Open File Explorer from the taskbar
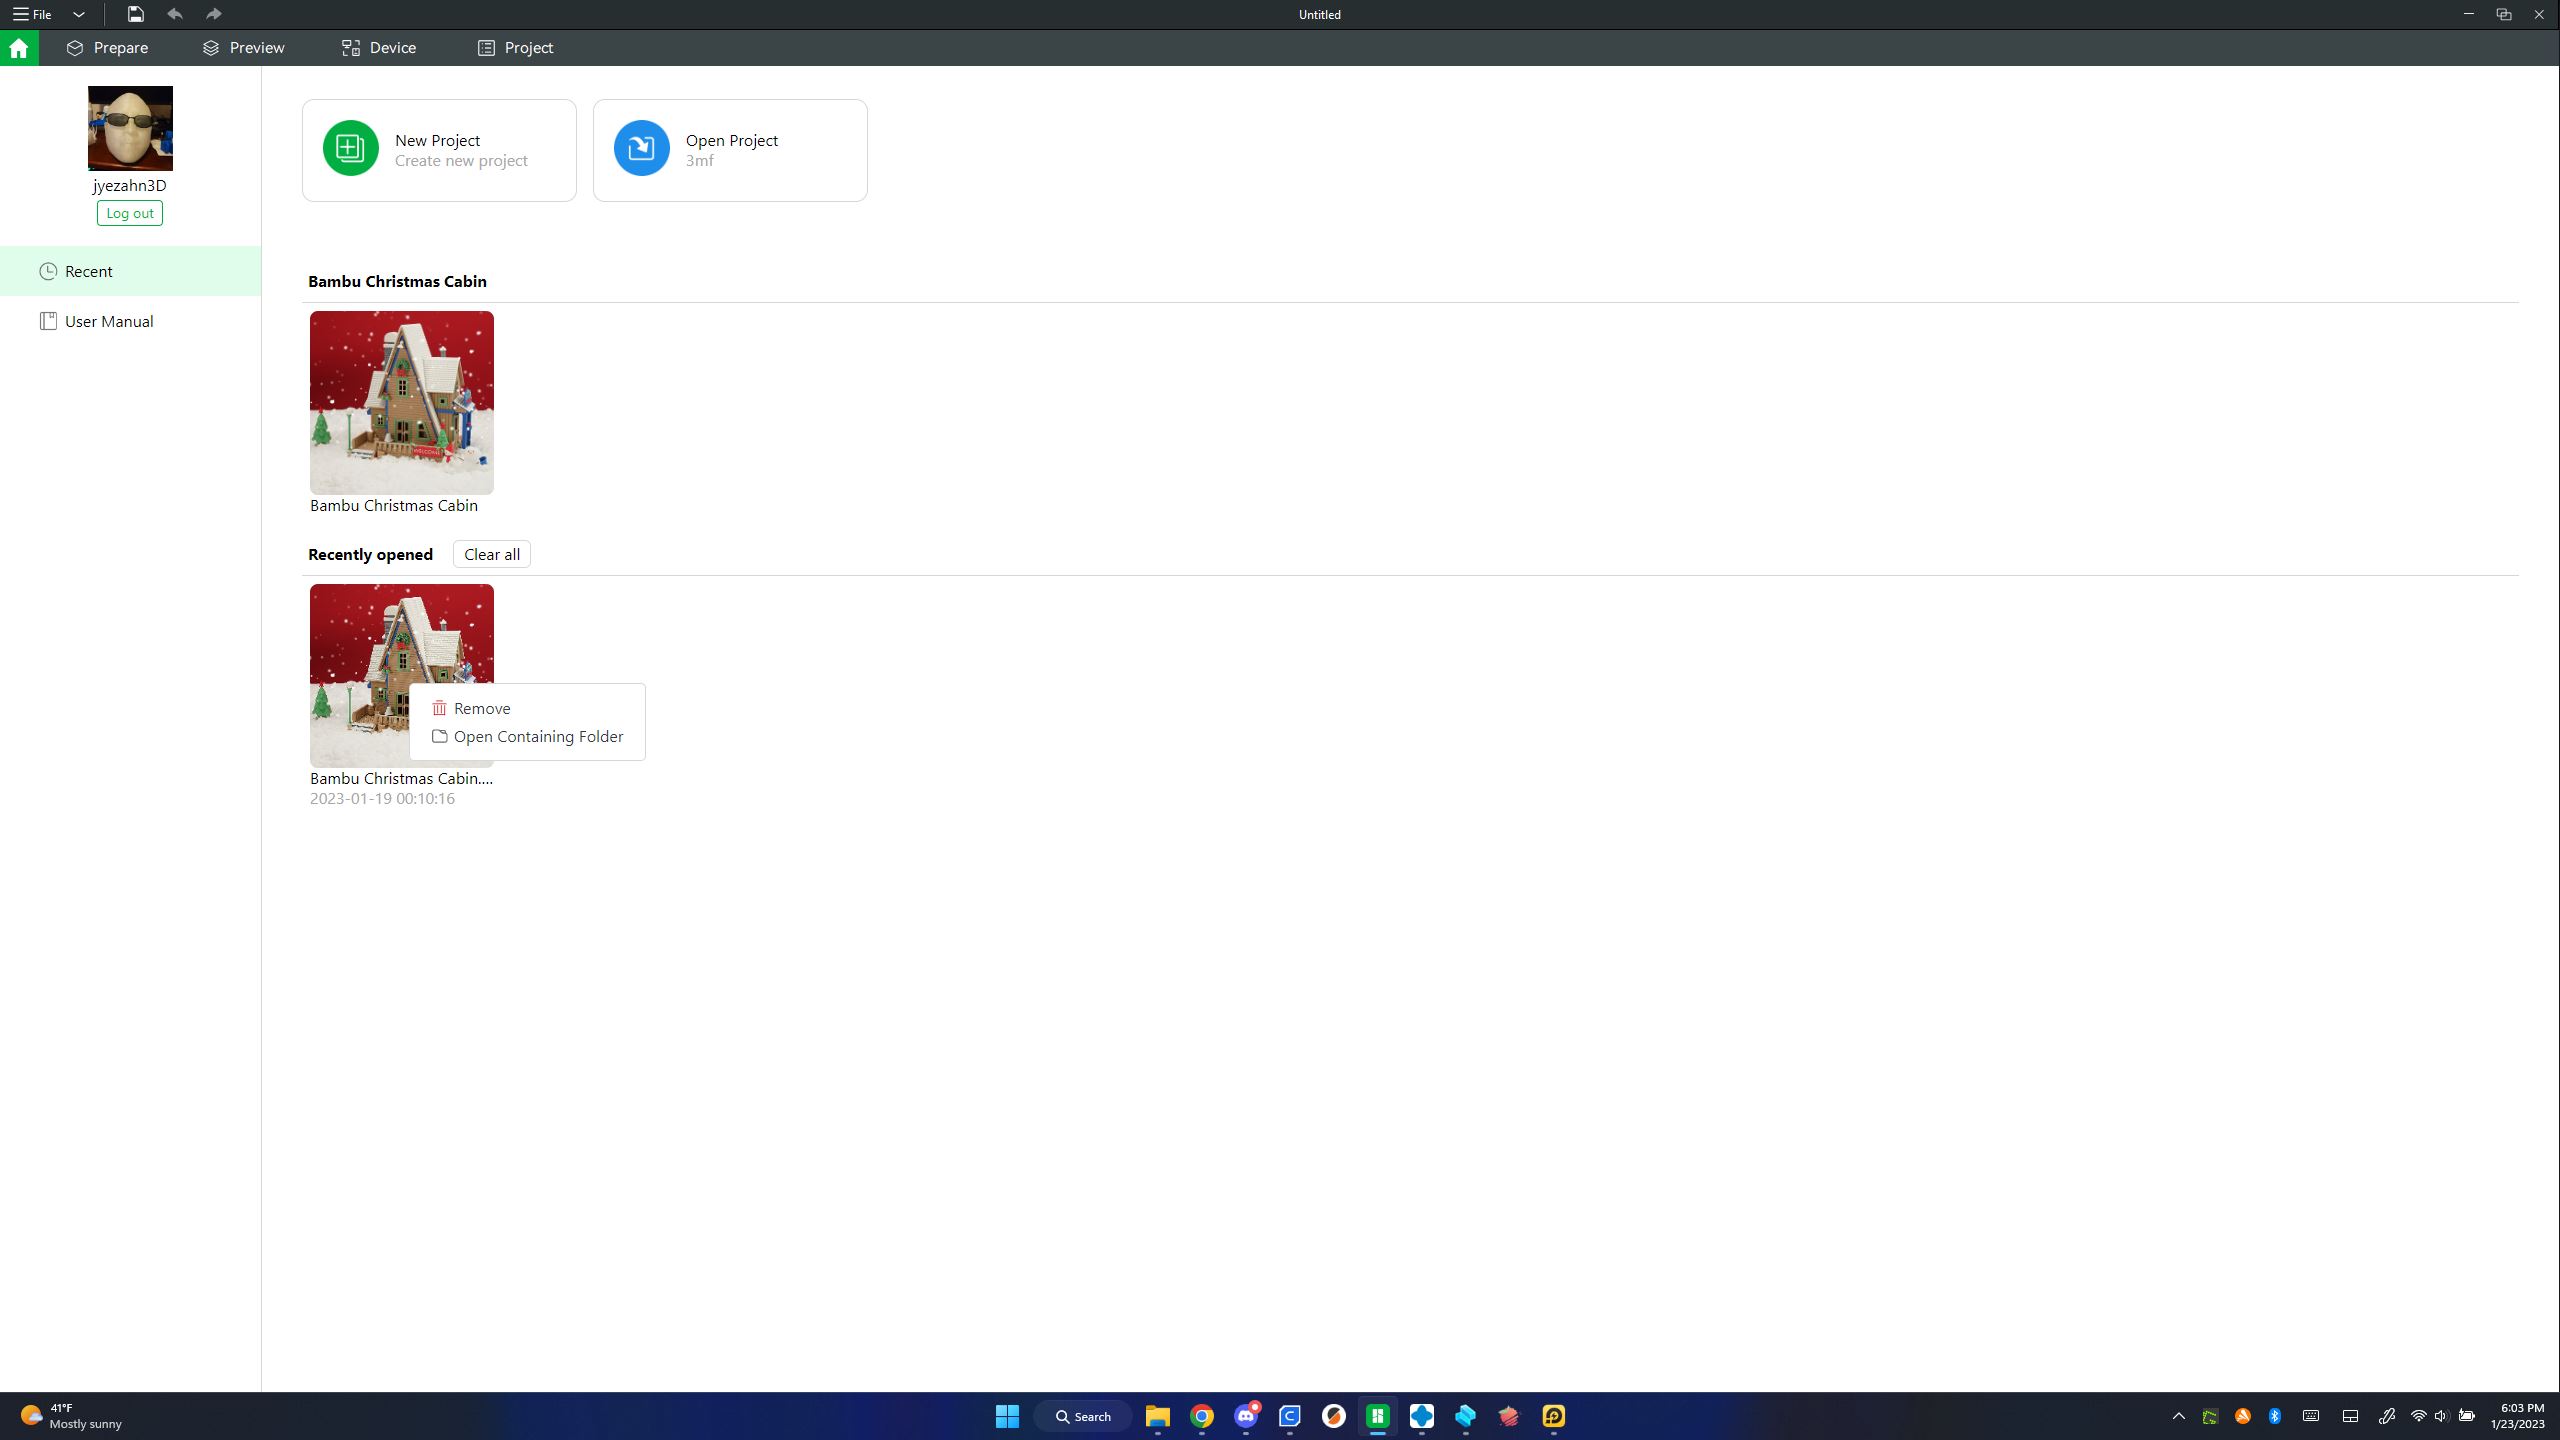Viewport: 2560px width, 1440px height. coord(1158,1416)
